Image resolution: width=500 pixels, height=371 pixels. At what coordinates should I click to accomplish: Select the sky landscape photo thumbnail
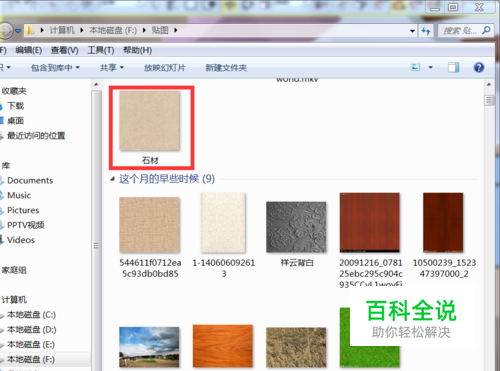coord(149,347)
